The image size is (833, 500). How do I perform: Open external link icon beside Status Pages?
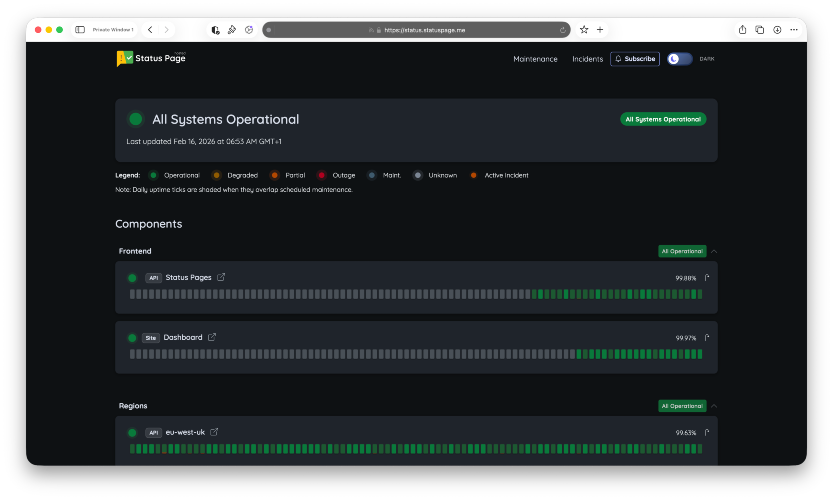221,278
